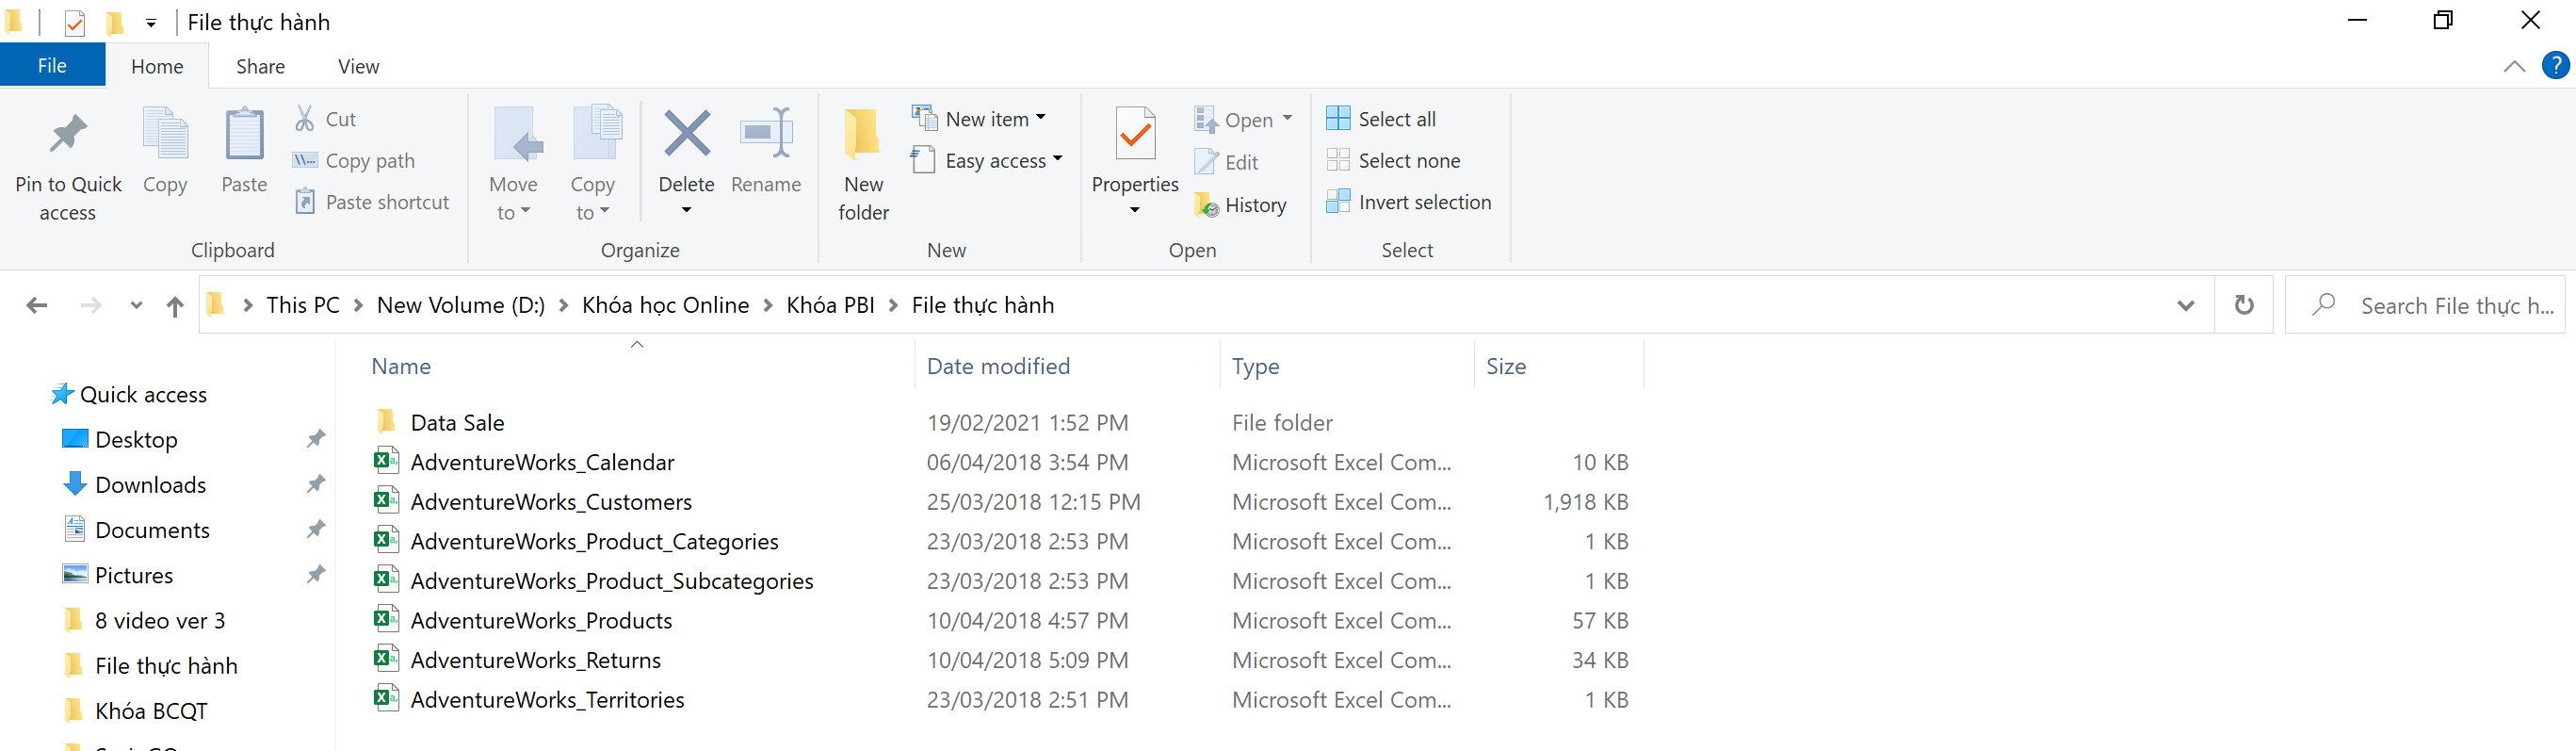Sort by Type column header

(1255, 366)
